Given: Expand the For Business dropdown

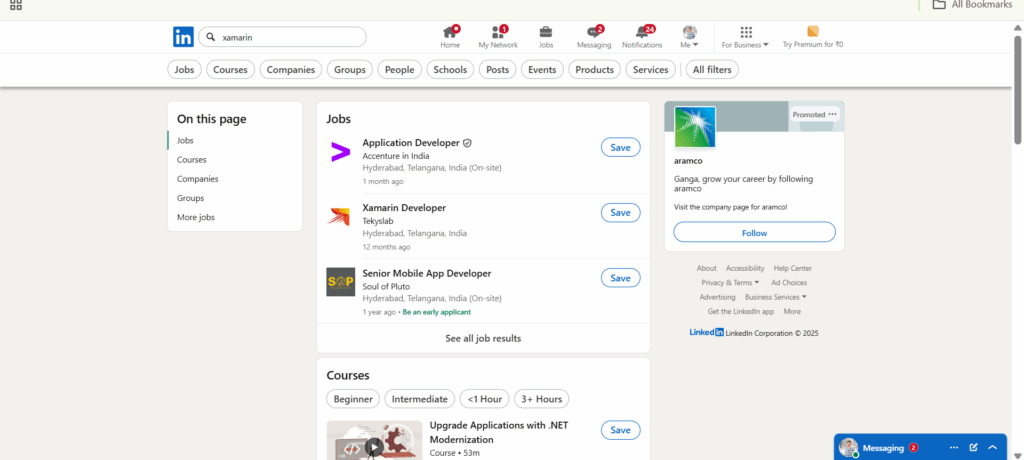Looking at the screenshot, I should (x=745, y=44).
